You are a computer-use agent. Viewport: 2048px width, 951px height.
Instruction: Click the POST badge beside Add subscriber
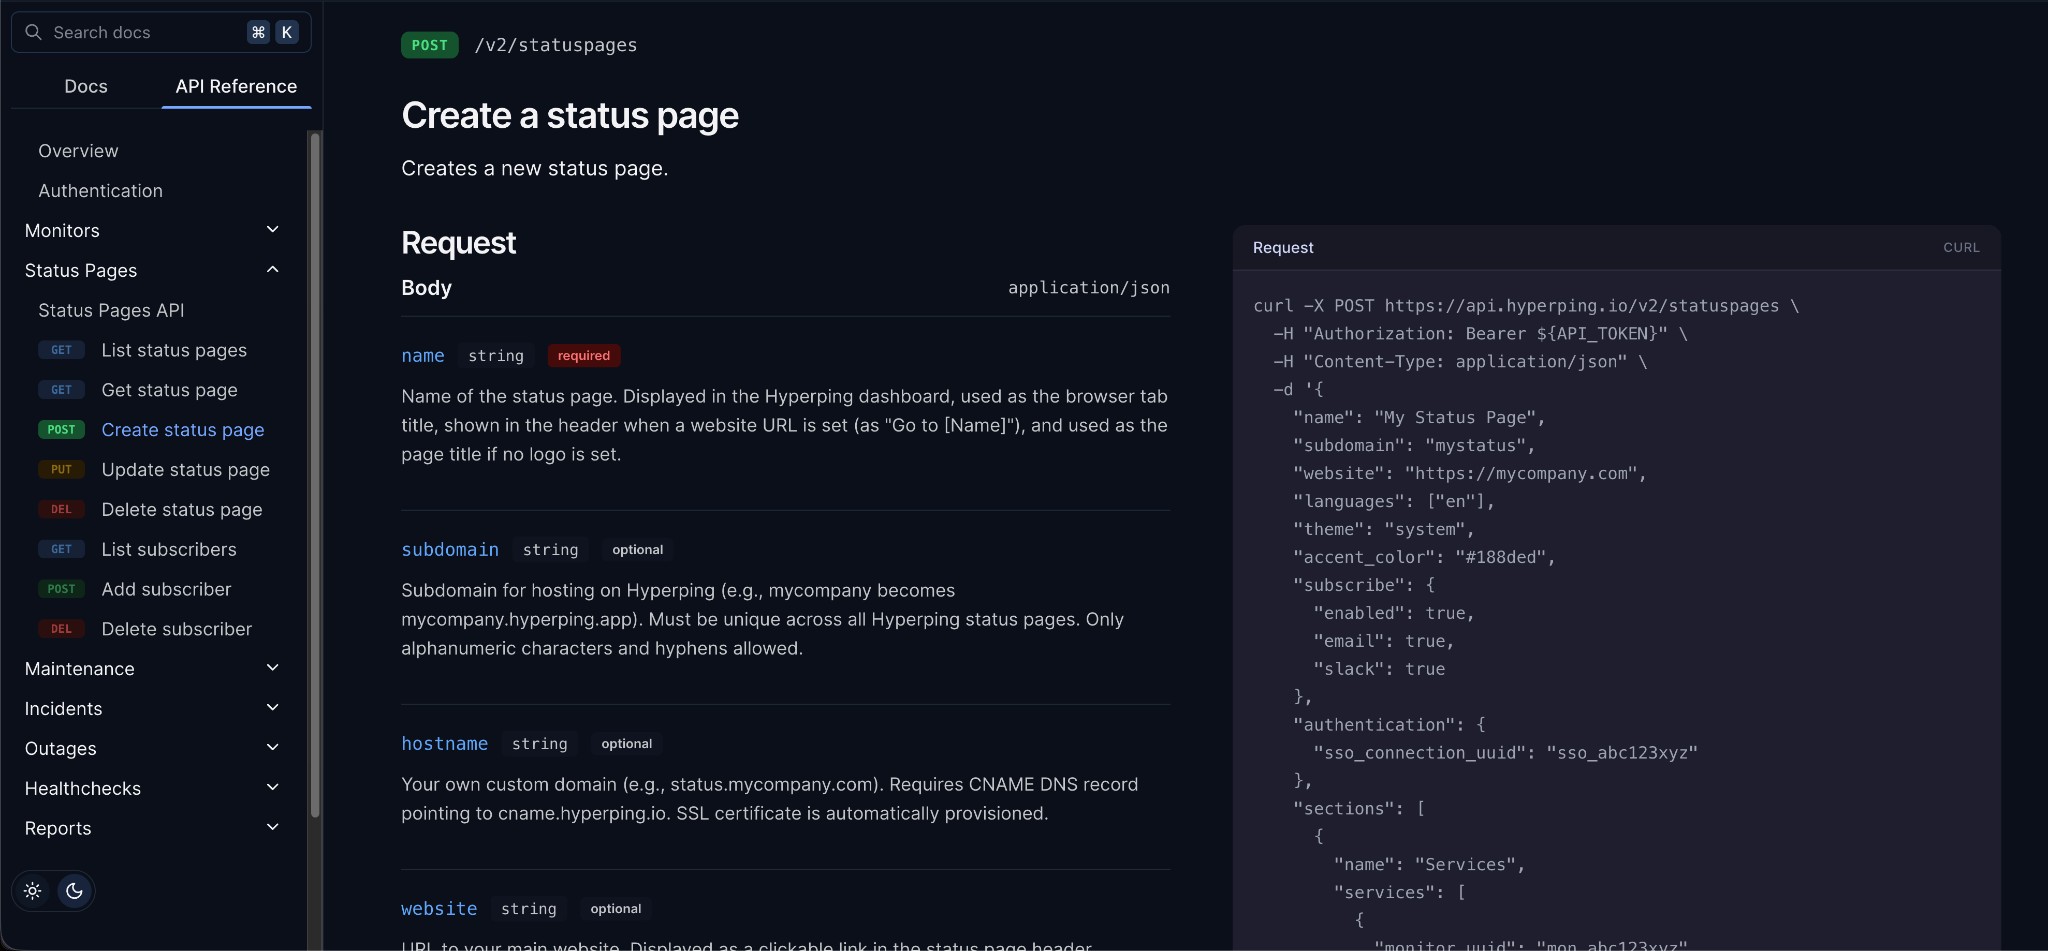point(61,589)
